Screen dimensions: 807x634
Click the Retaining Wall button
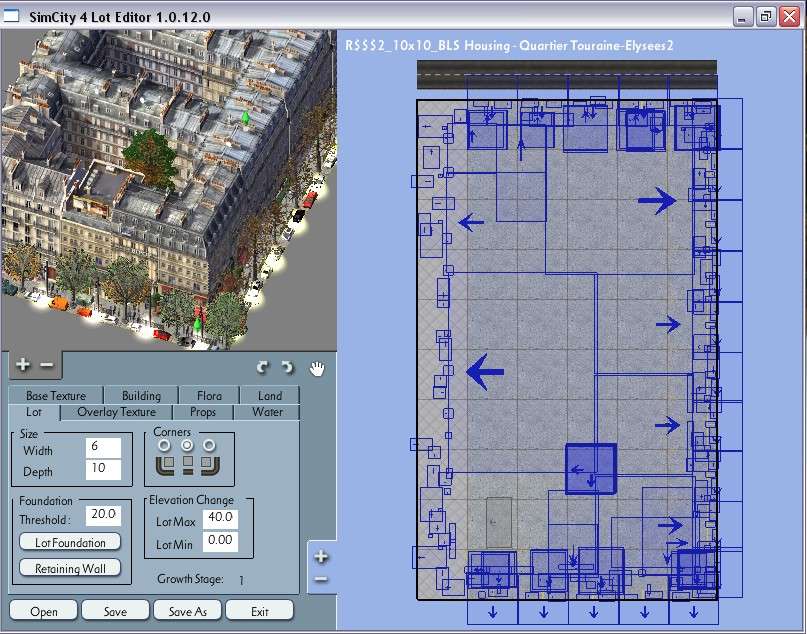[x=70, y=568]
